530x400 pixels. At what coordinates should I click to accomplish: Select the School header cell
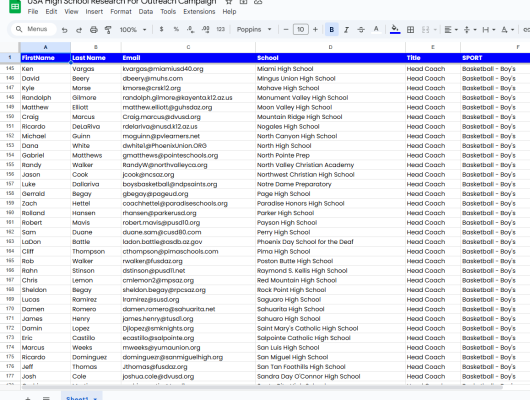click(x=330, y=58)
